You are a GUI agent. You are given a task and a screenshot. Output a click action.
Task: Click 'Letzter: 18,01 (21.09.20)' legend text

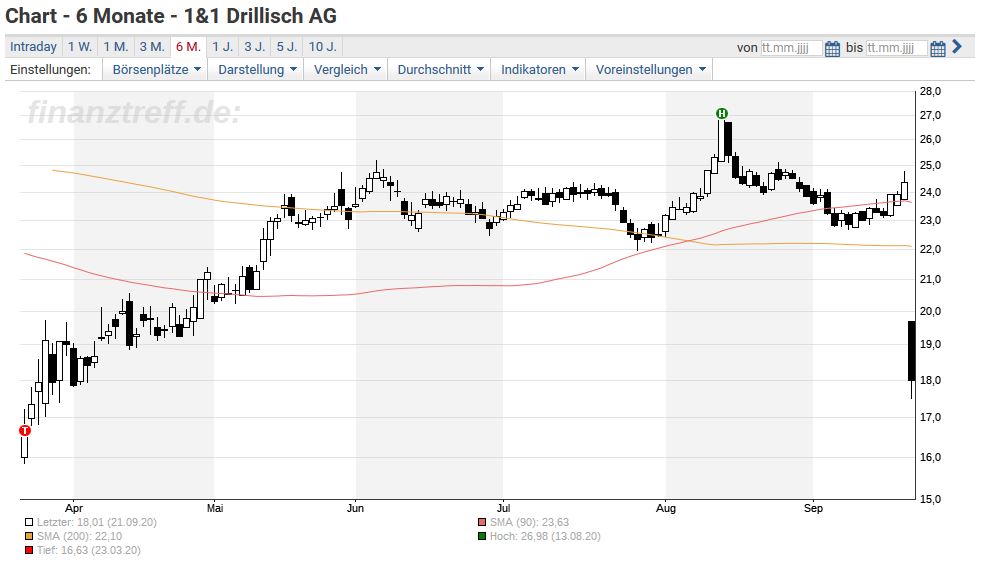point(97,522)
